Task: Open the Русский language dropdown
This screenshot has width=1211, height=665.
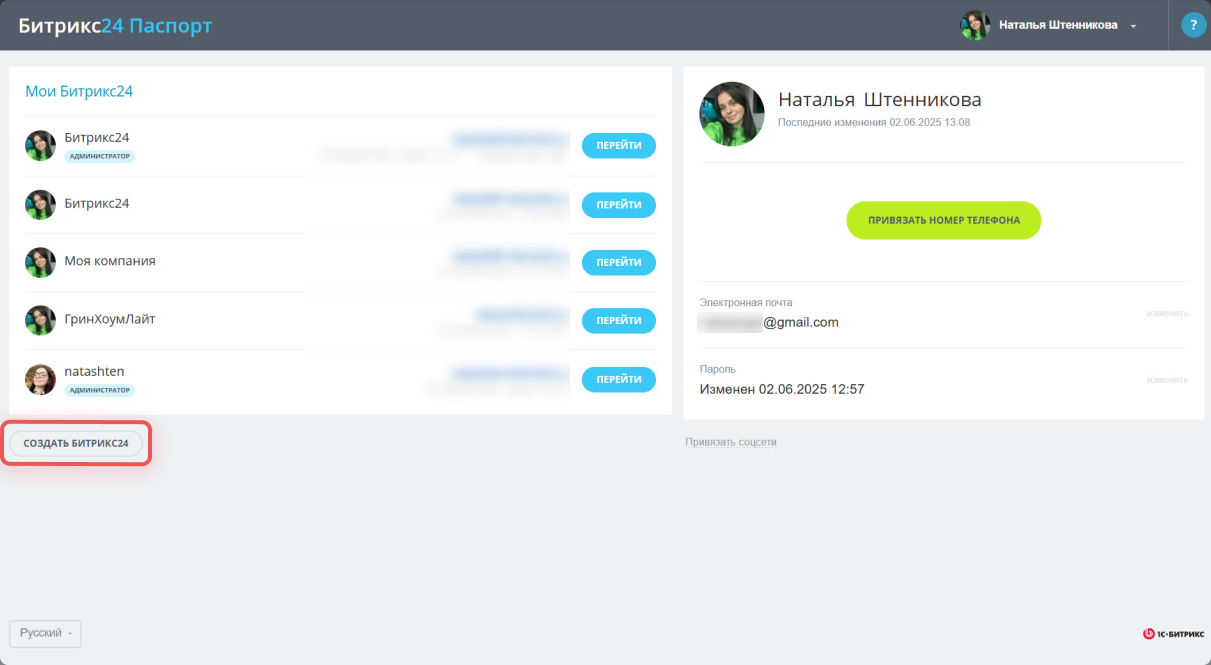Action: pos(45,633)
